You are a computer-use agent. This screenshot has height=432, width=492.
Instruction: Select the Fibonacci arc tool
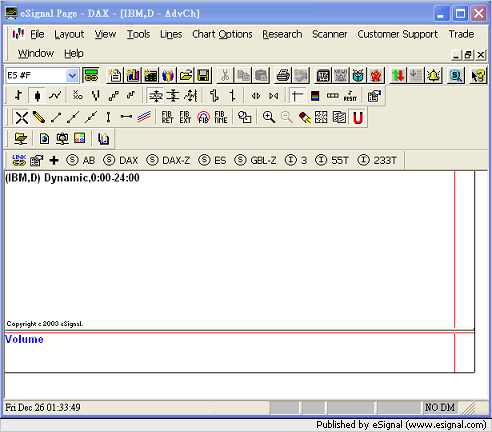click(203, 117)
